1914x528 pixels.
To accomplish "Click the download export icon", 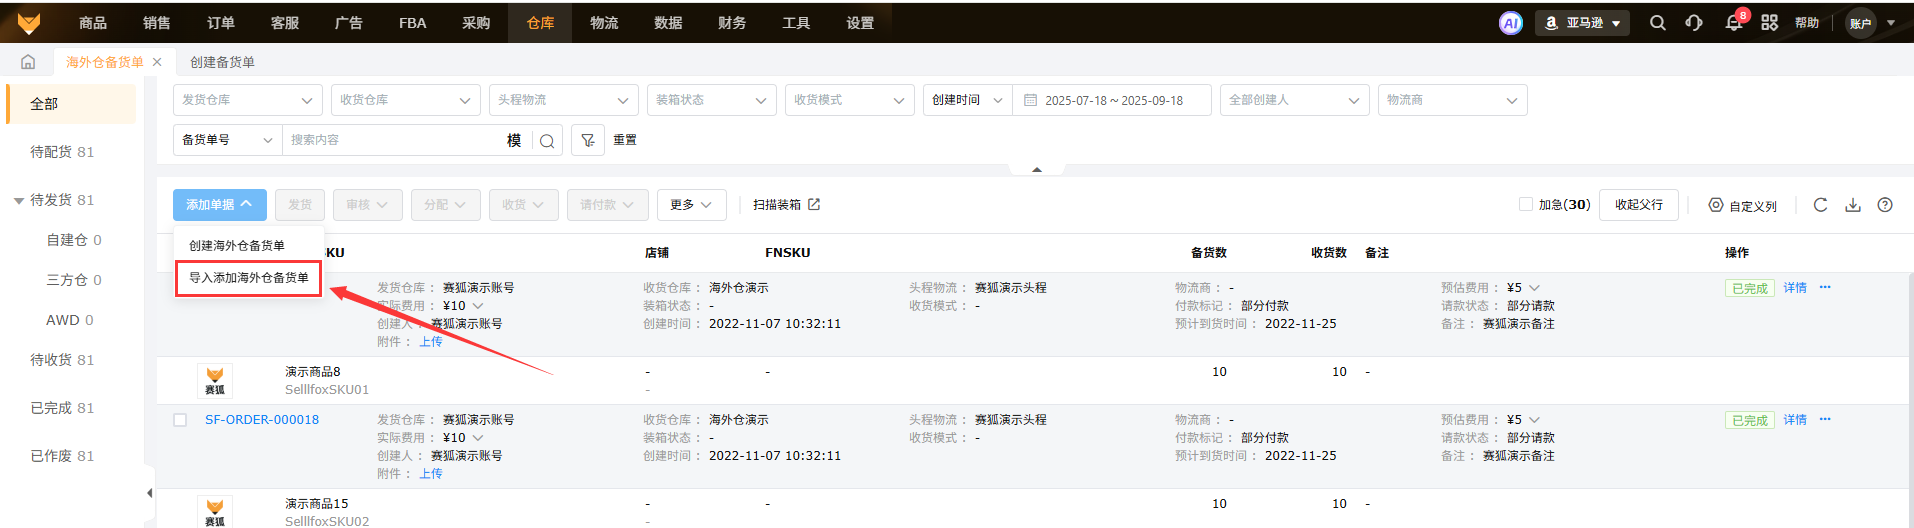I will pyautogui.click(x=1853, y=205).
